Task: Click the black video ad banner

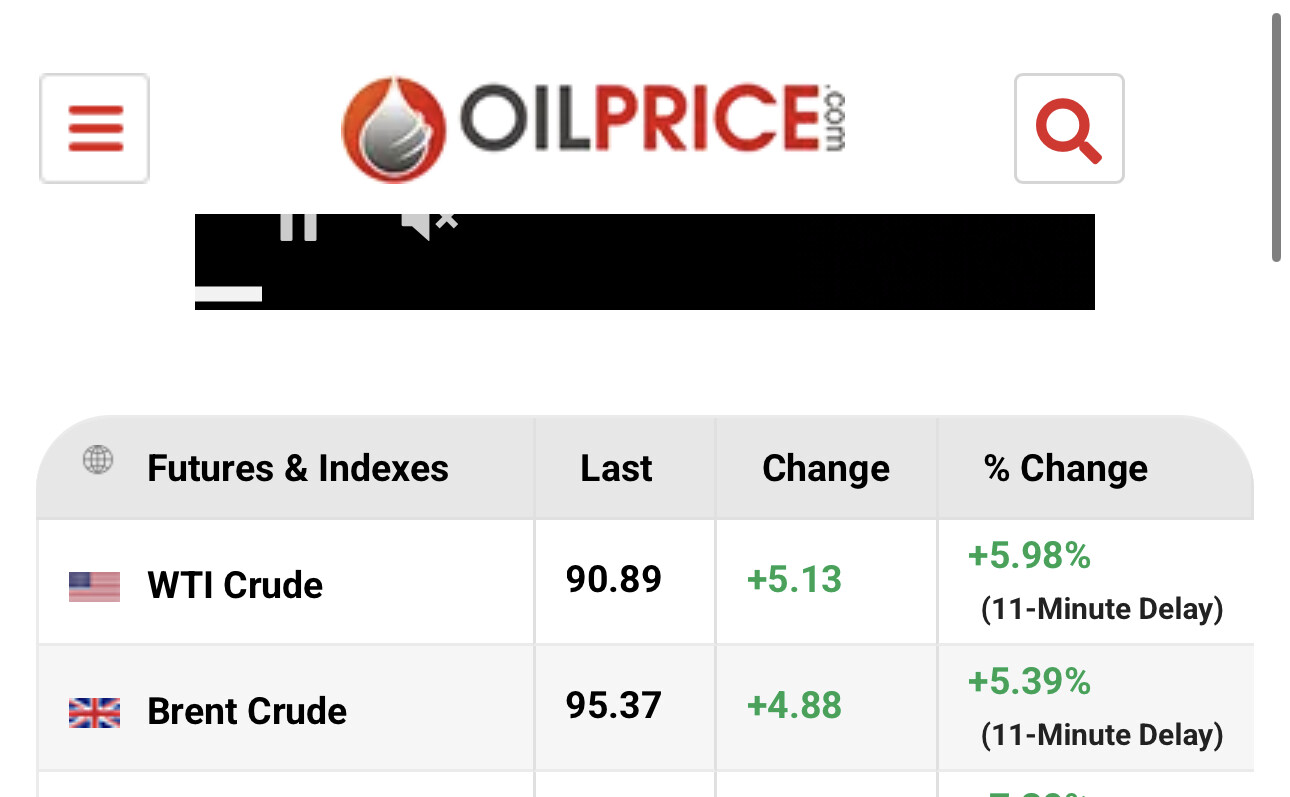Action: pos(645,262)
